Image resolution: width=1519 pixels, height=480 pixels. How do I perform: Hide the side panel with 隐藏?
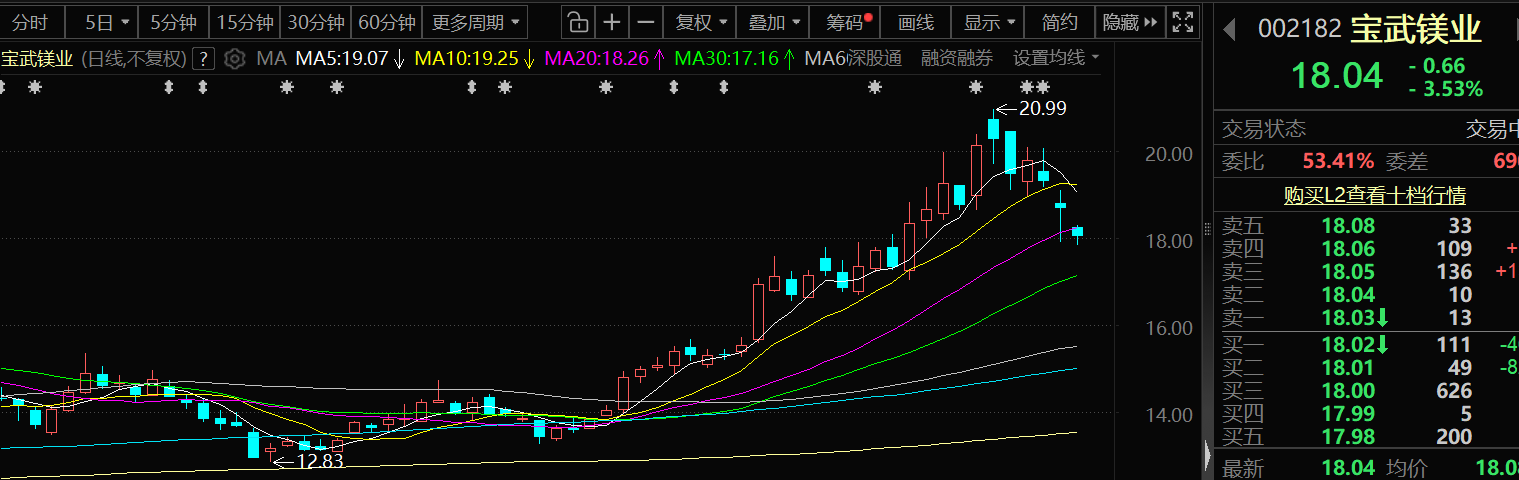click(x=1131, y=22)
